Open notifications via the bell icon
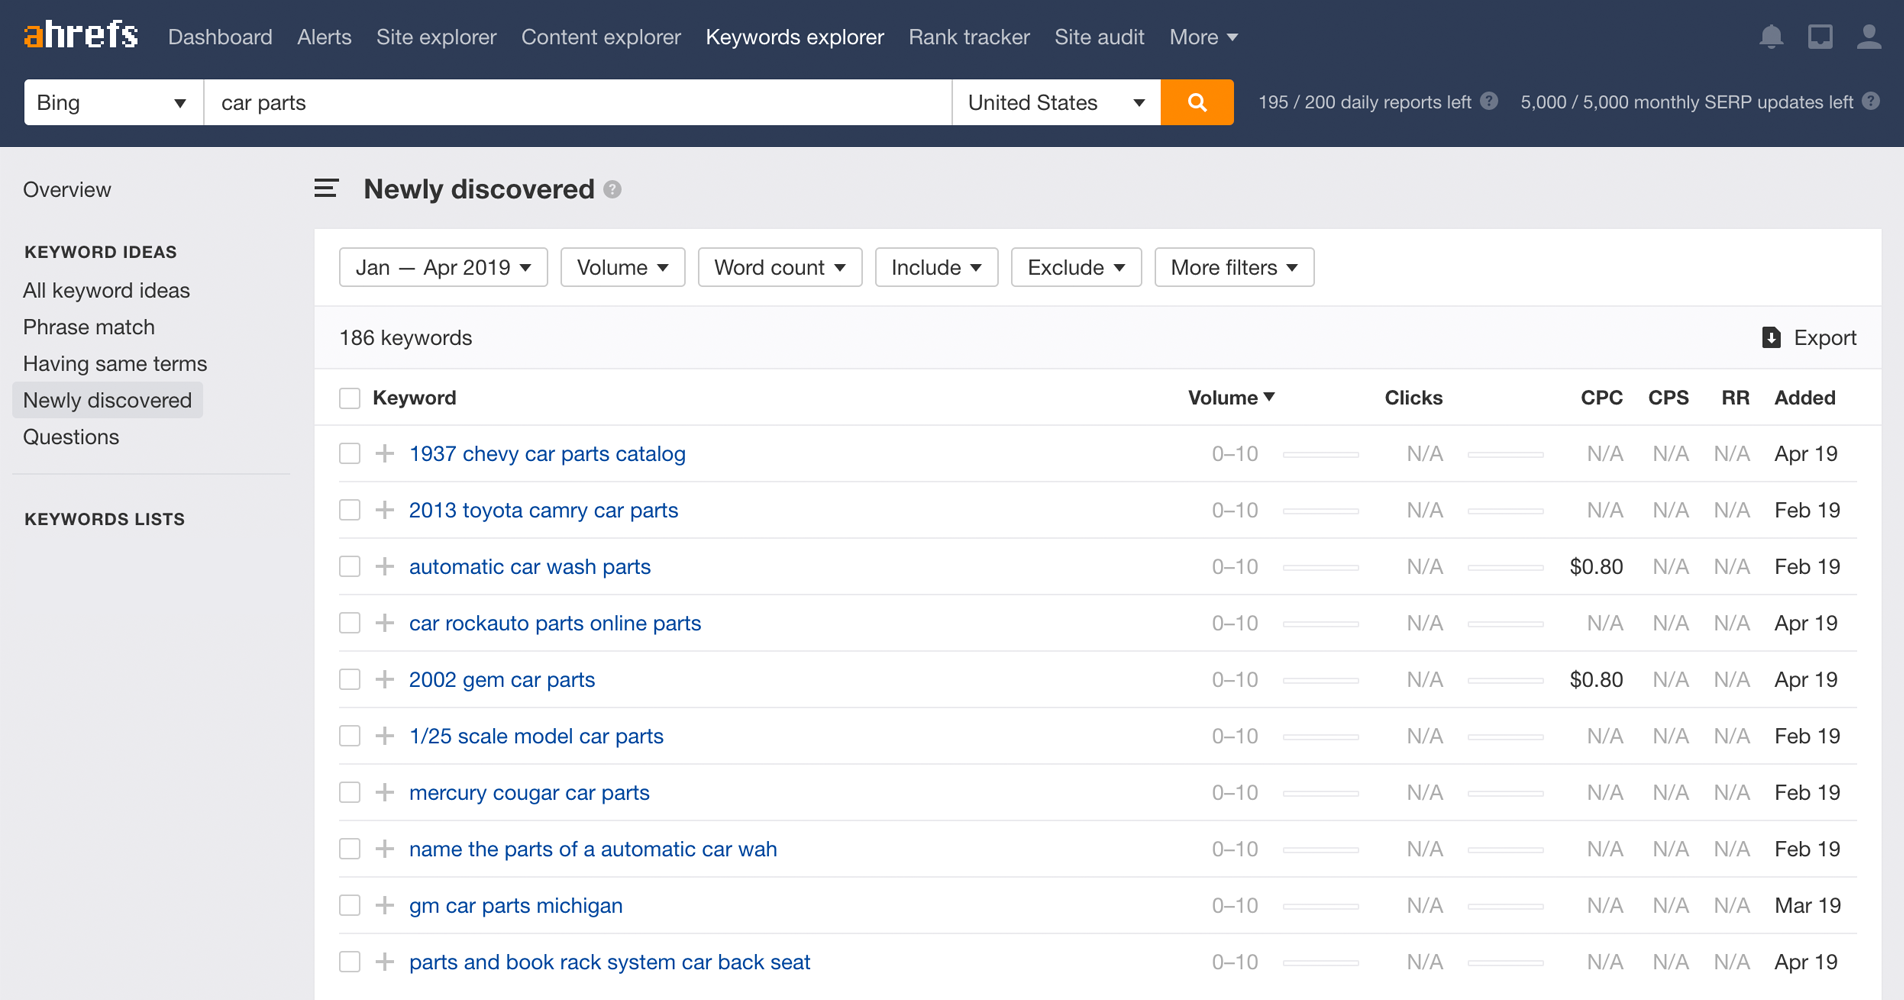 [1770, 36]
